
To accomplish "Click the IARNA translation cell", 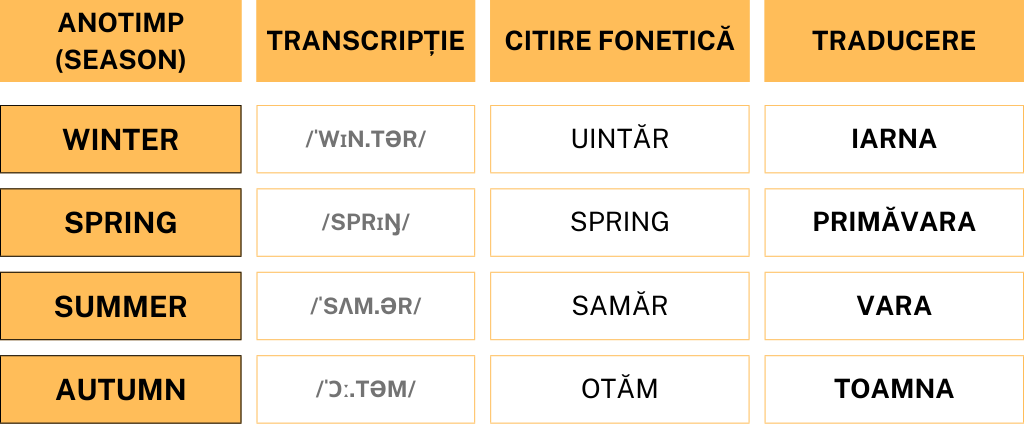I will pos(893,139).
